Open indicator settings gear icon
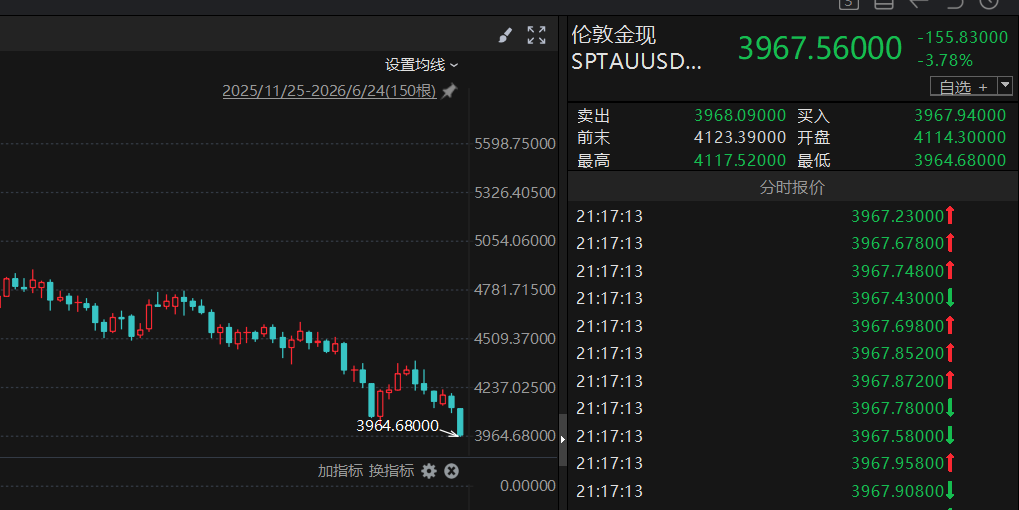Image resolution: width=1019 pixels, height=510 pixels. (x=429, y=471)
